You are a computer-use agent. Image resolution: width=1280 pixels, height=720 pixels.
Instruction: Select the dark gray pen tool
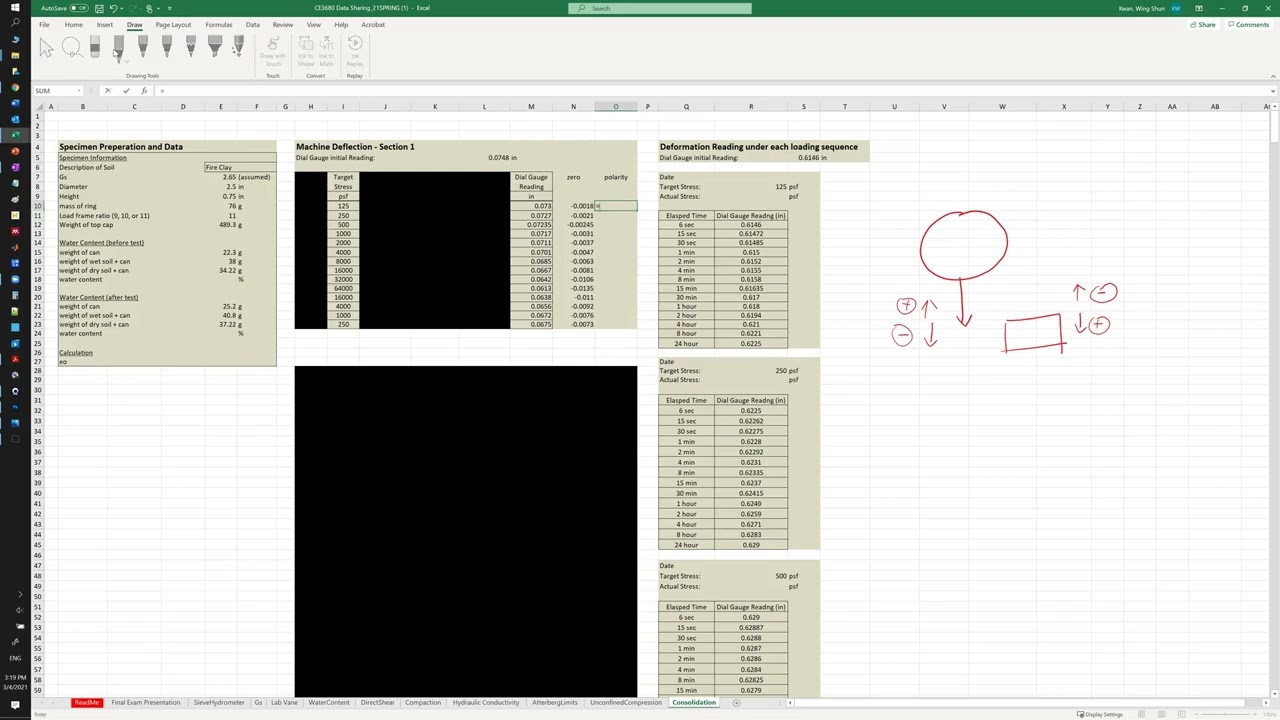142,47
